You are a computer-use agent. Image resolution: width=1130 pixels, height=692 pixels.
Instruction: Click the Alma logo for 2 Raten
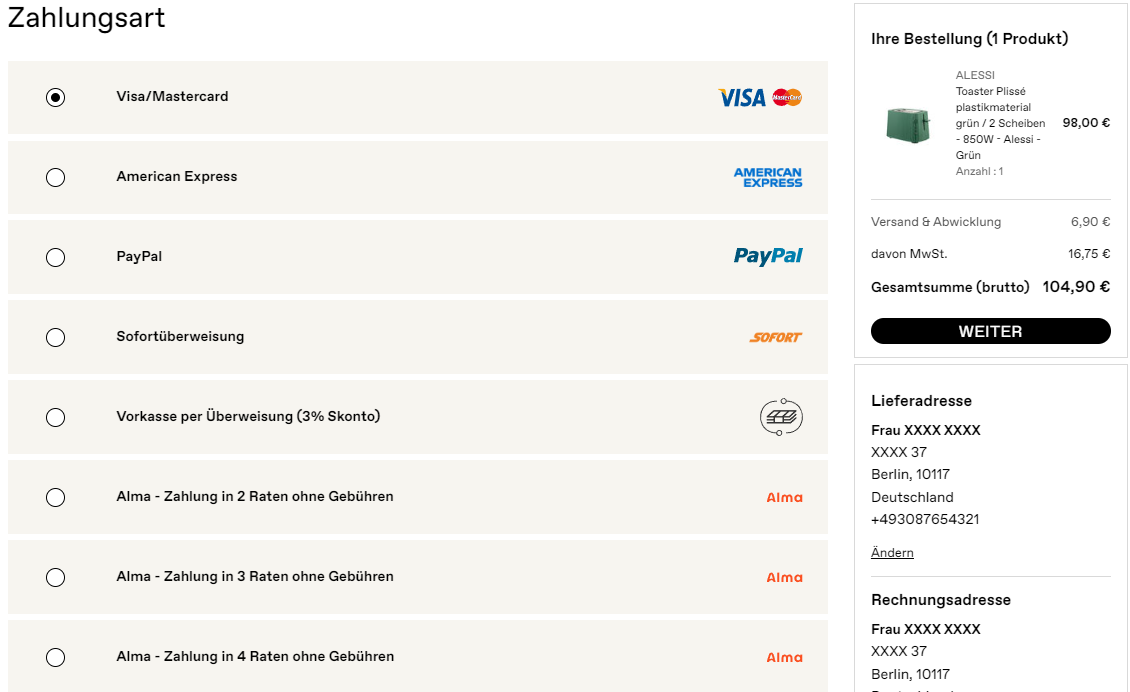784,497
